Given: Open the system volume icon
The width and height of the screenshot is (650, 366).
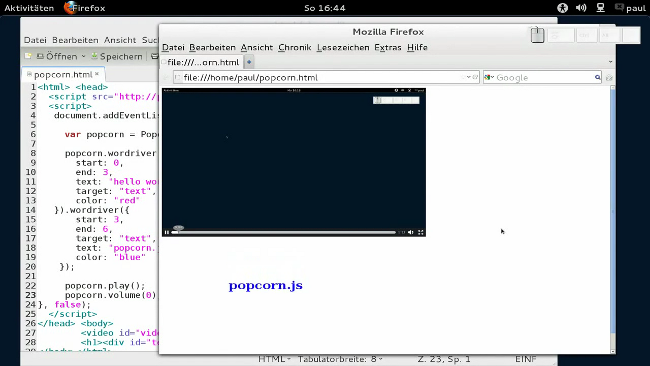Looking at the screenshot, I should coord(581,8).
